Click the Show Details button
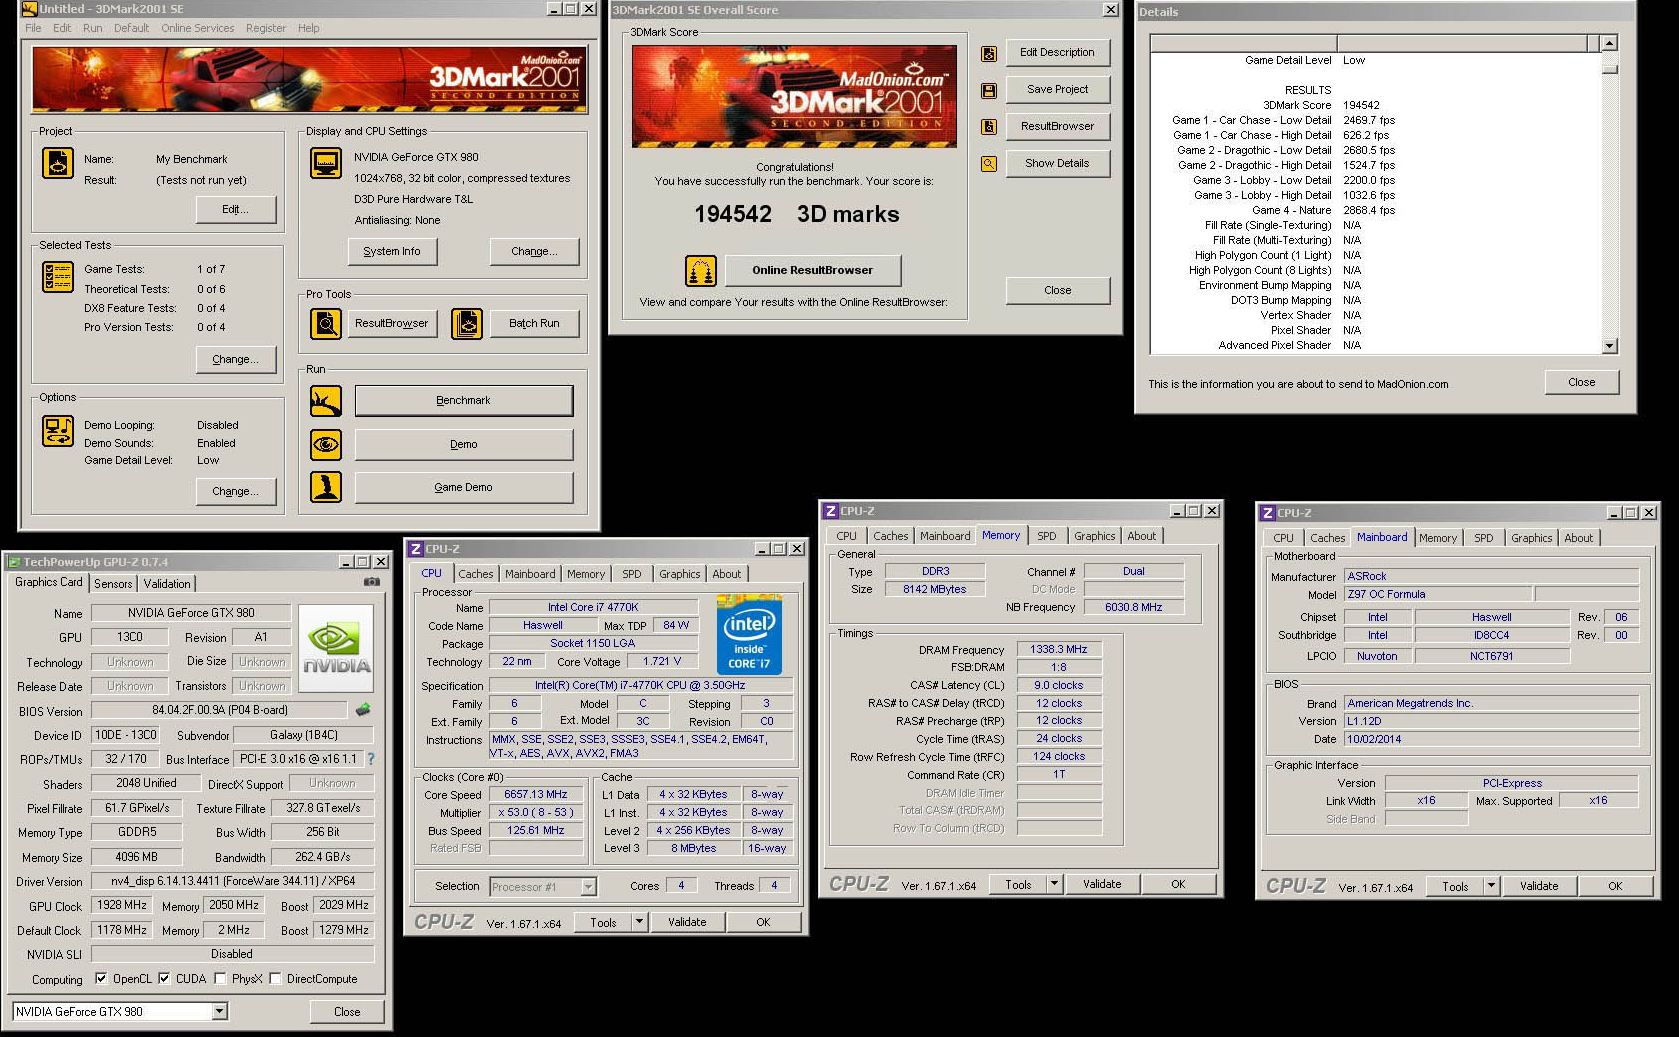1679x1037 pixels. pos(1057,164)
